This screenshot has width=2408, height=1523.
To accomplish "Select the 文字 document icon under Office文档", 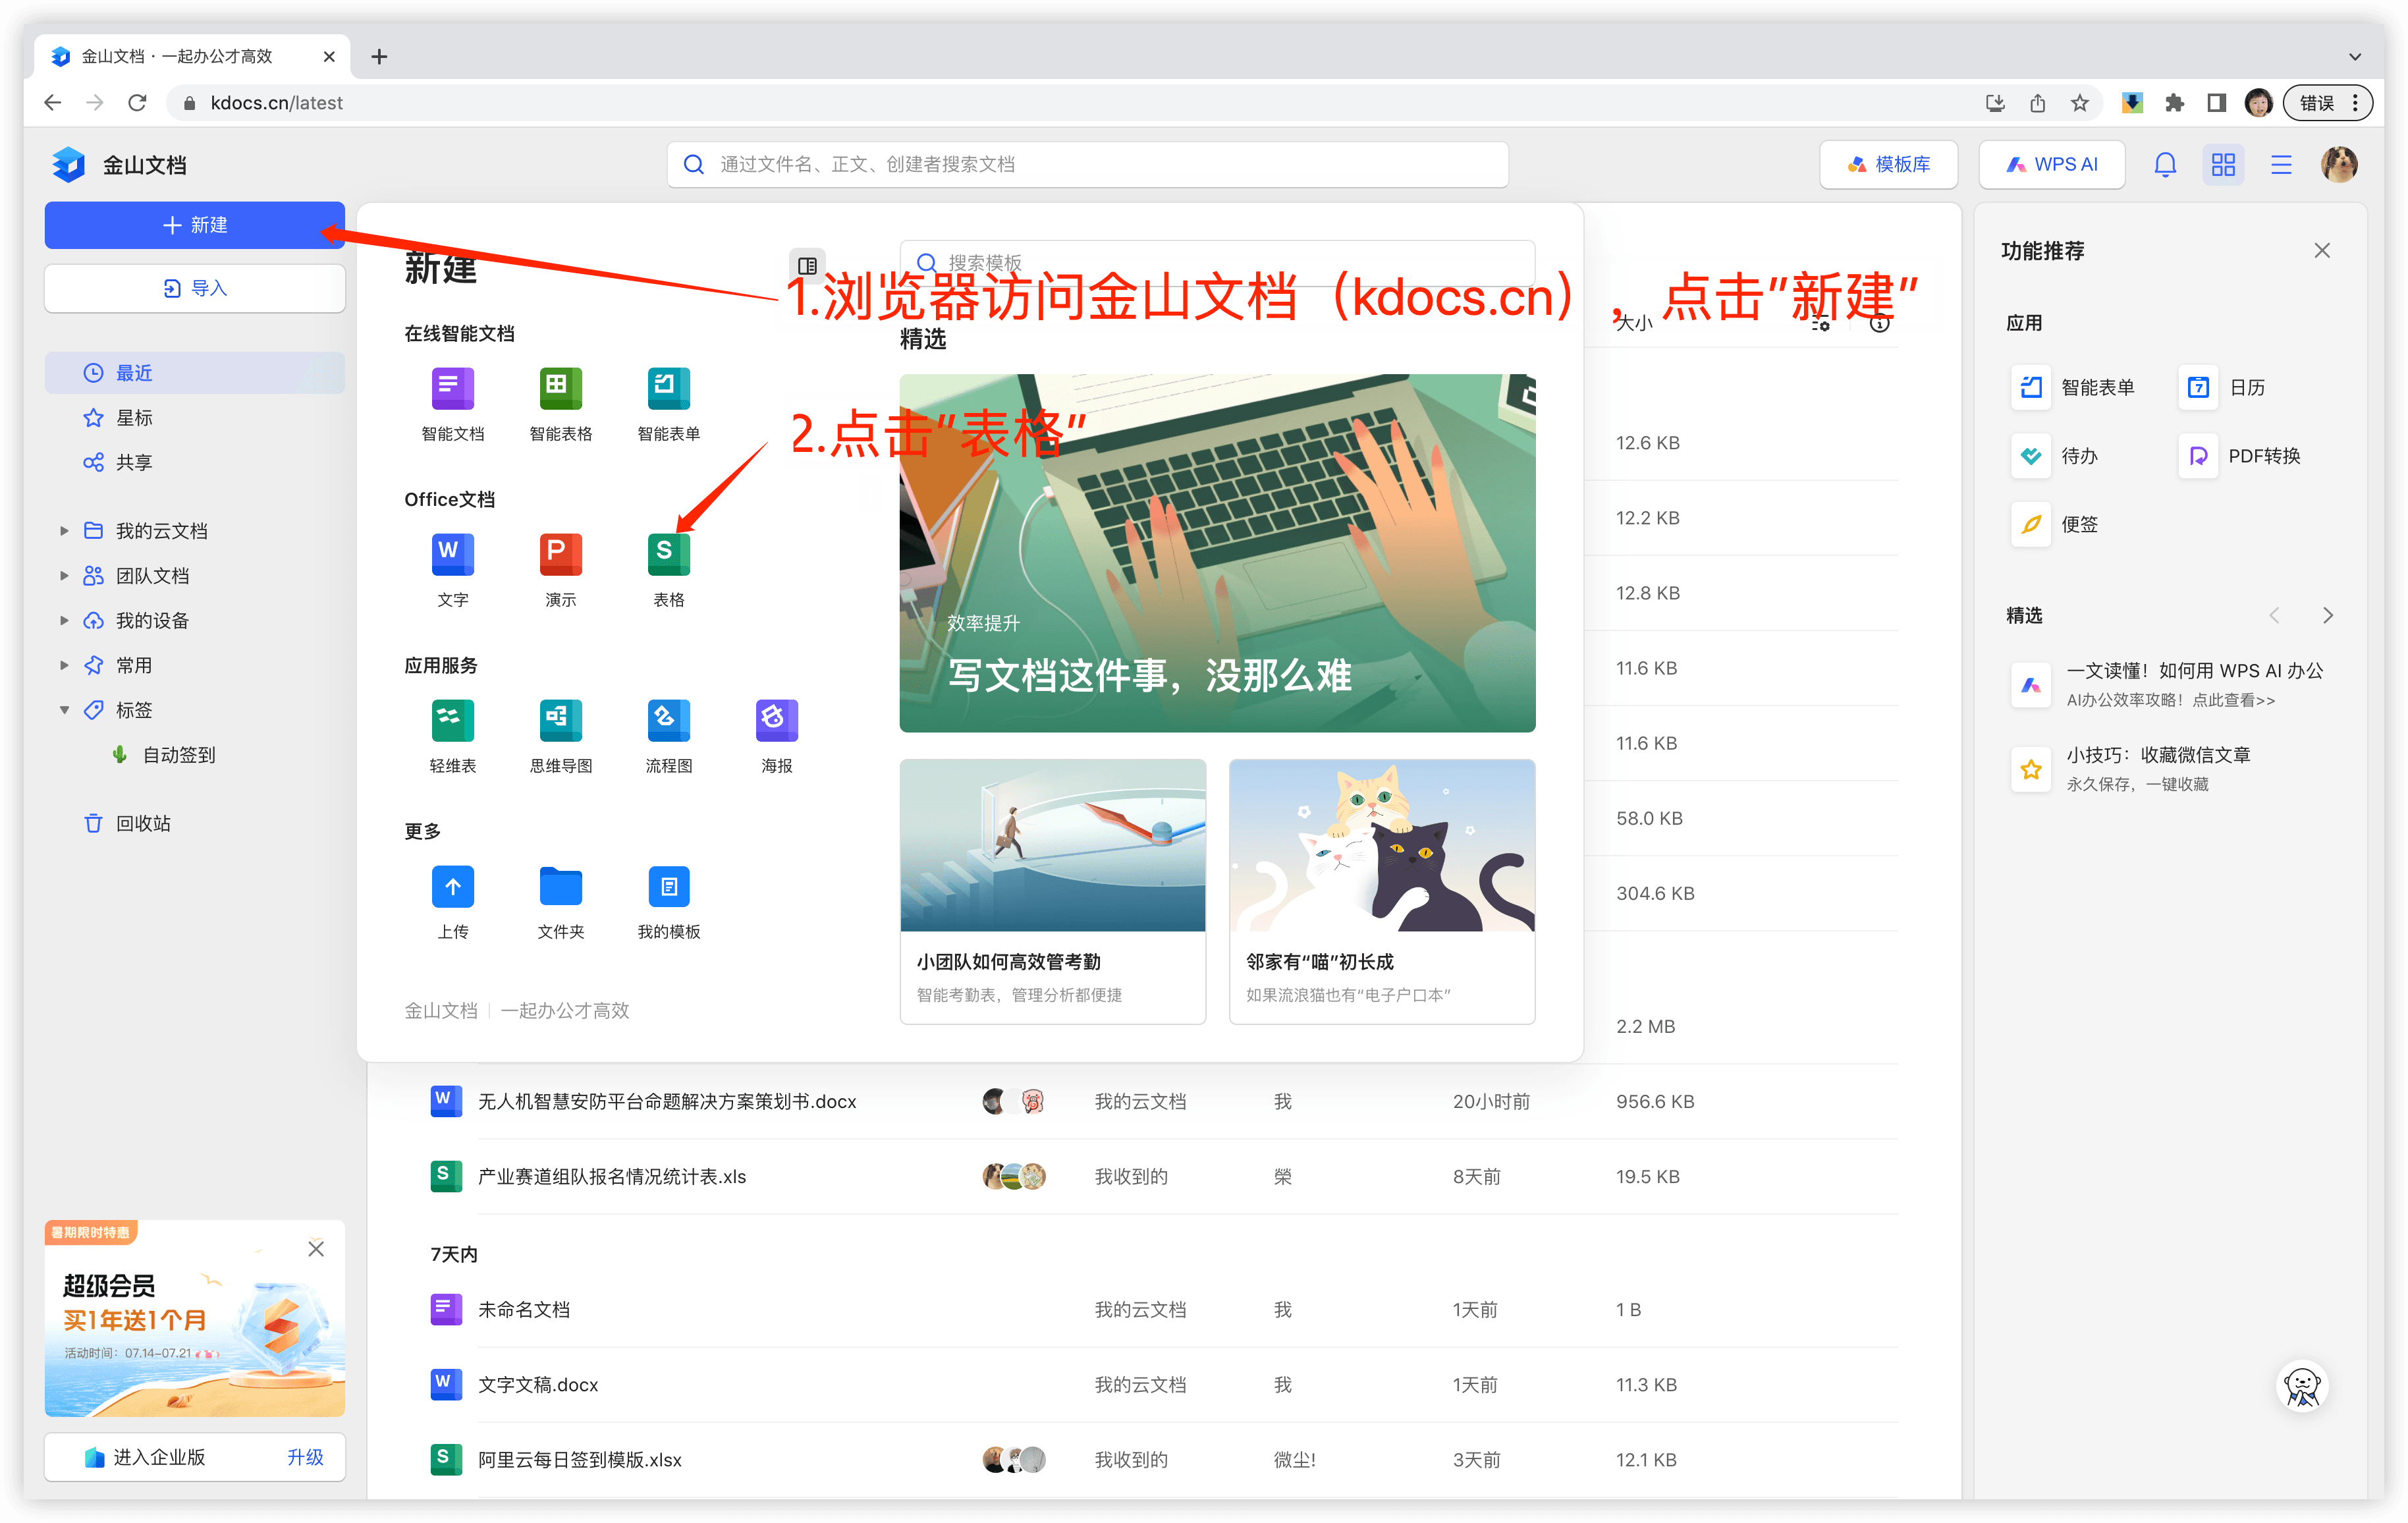I will [452, 553].
